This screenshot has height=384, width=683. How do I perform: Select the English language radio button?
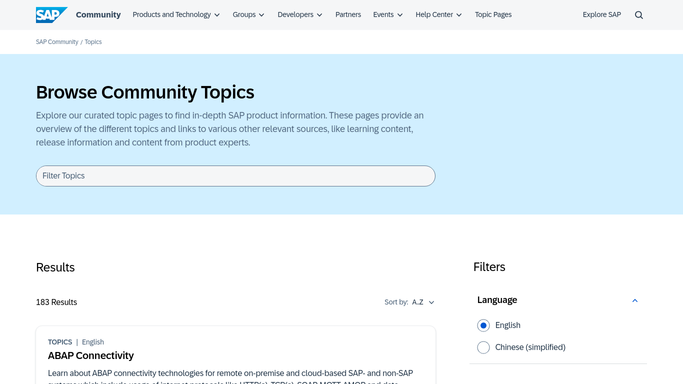click(483, 325)
